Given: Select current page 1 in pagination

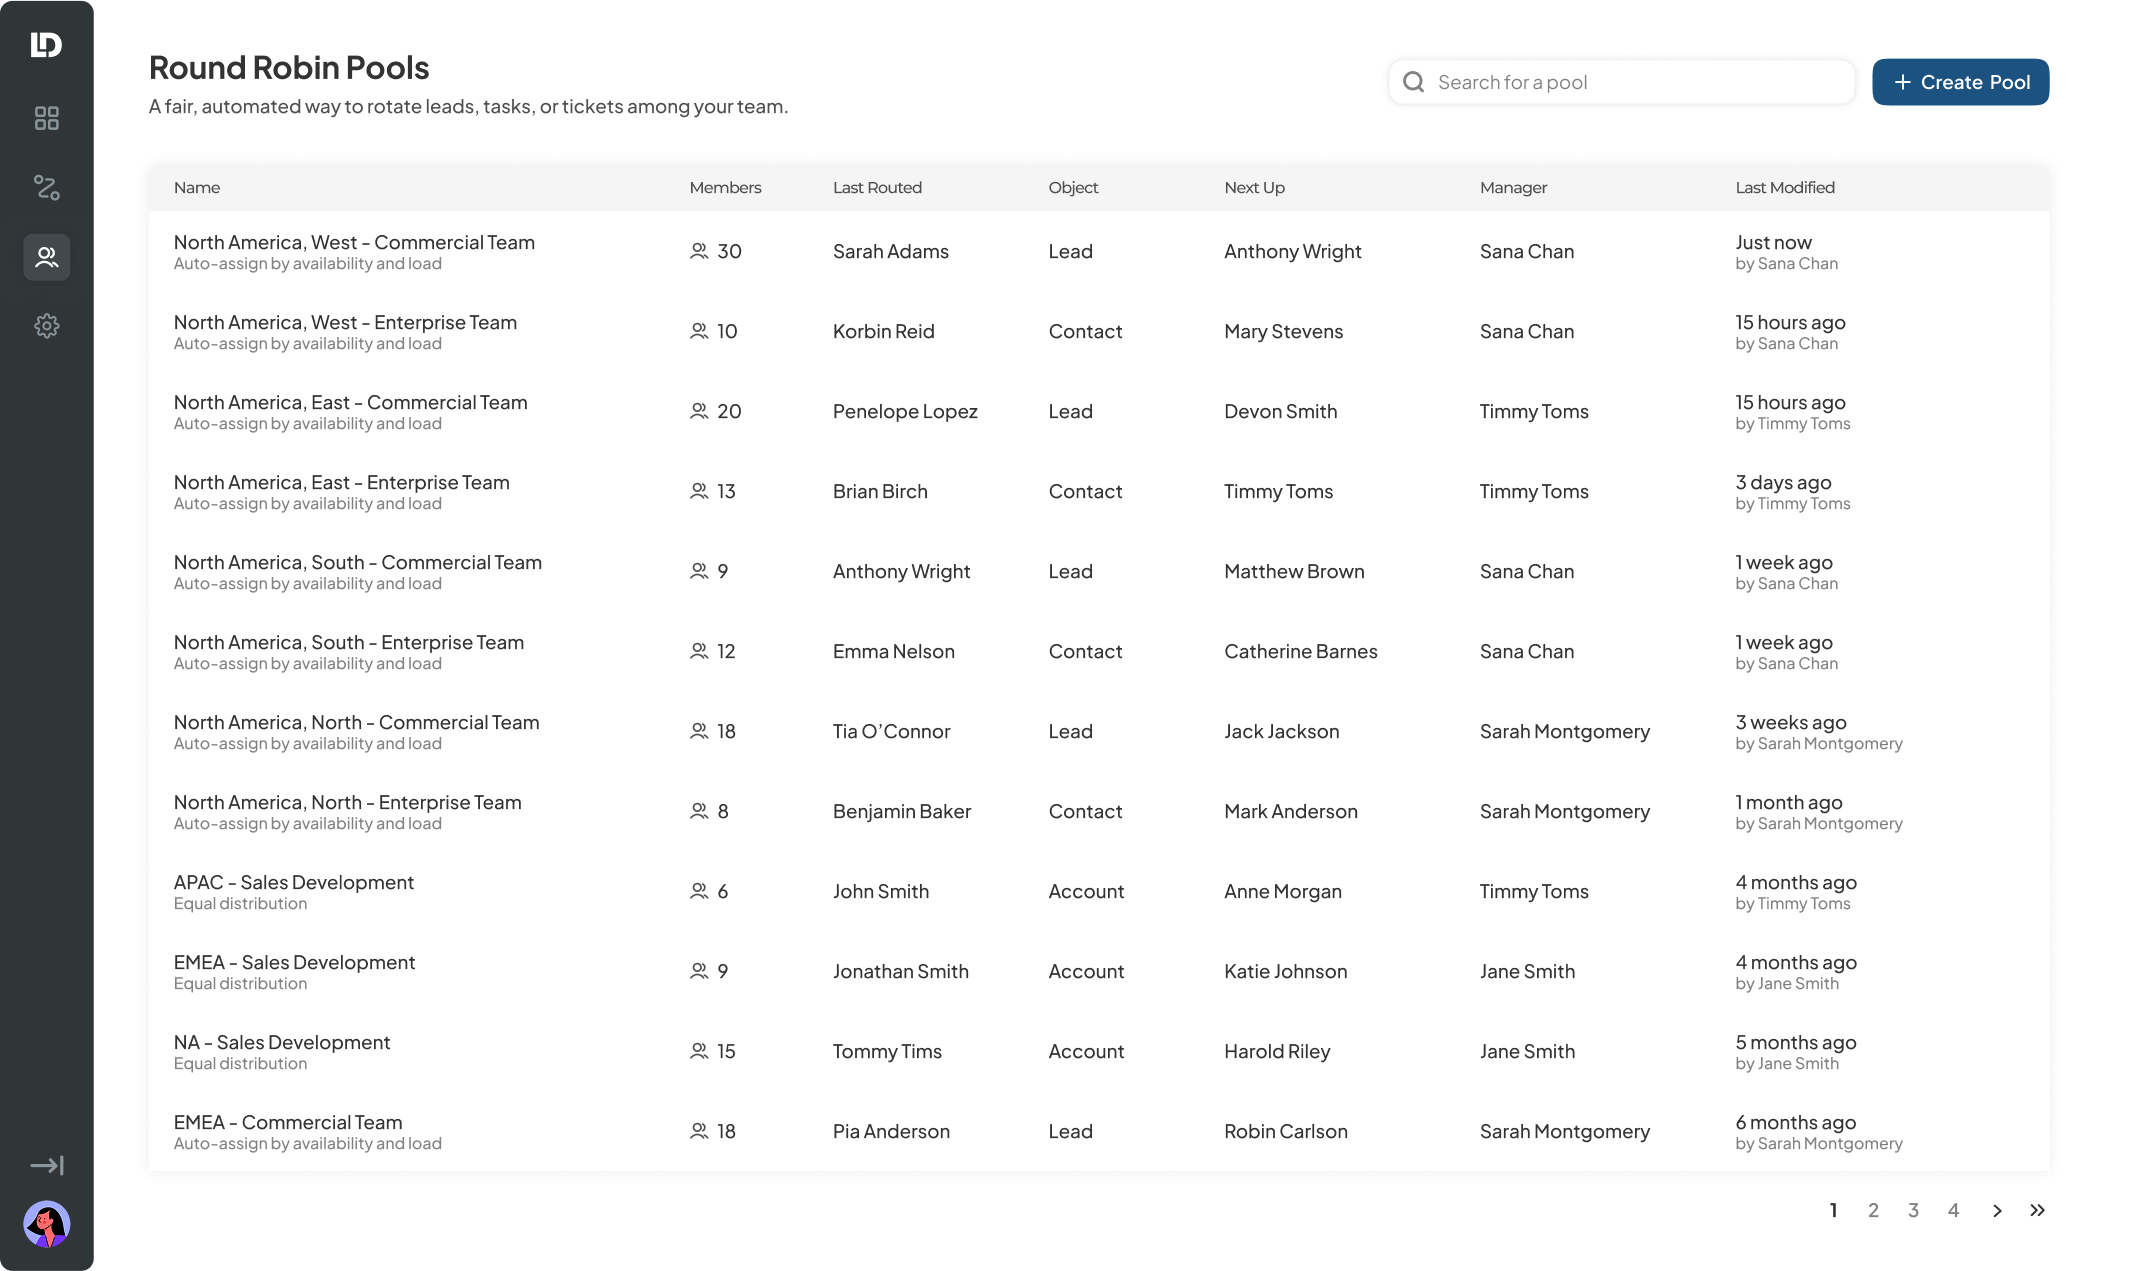Looking at the screenshot, I should tap(1833, 1211).
